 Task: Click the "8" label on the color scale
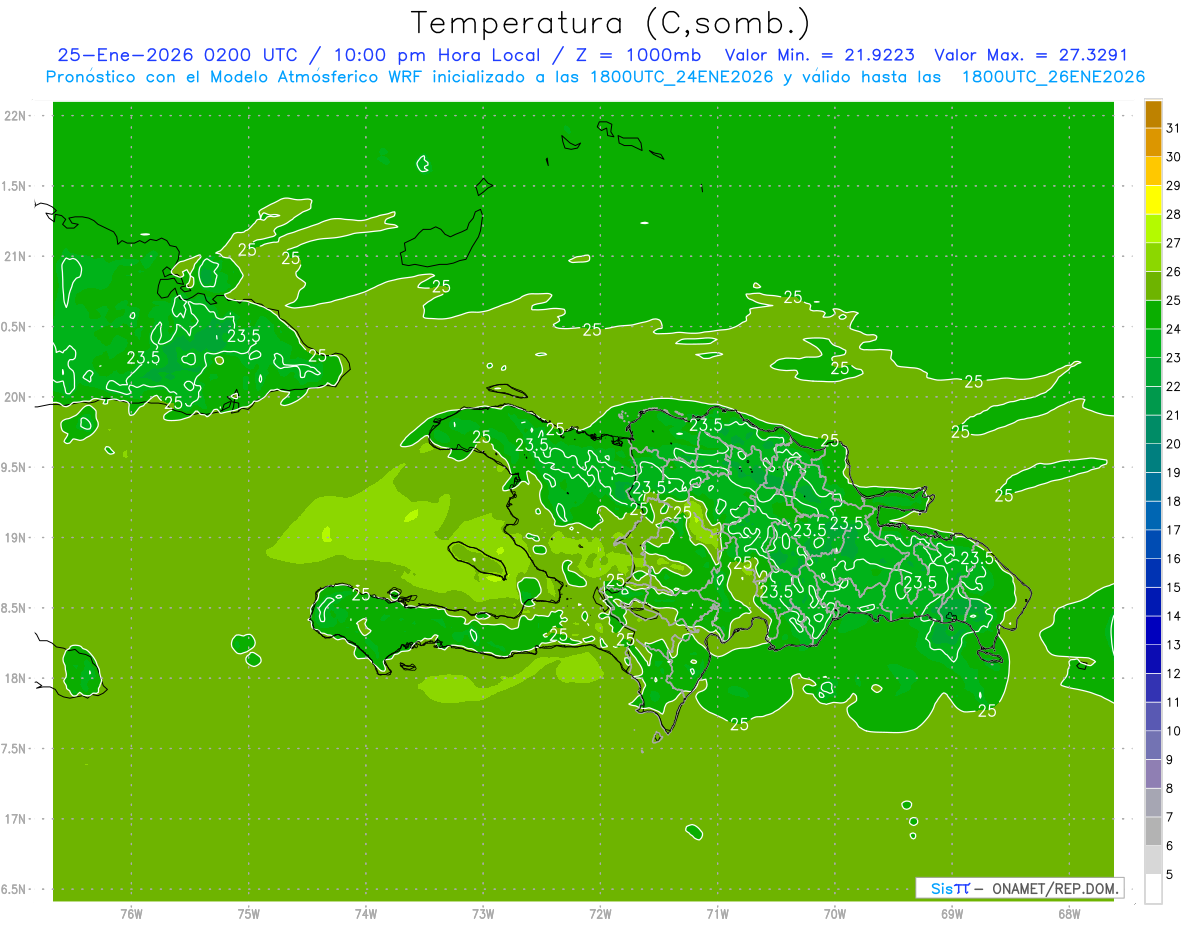1170,788
